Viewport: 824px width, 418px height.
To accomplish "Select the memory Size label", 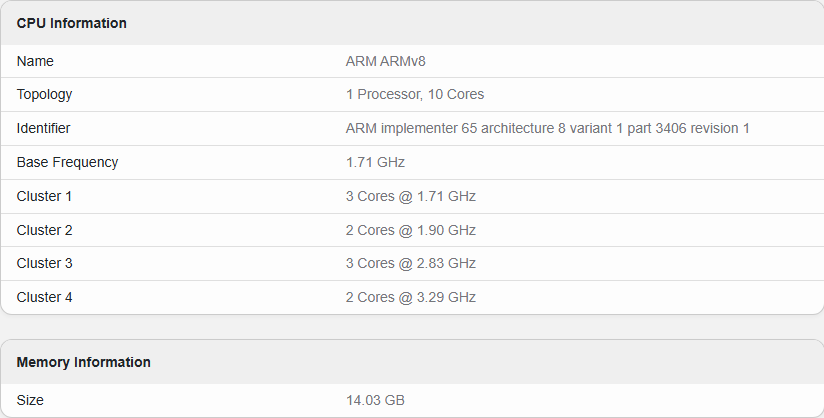I will [x=30, y=400].
